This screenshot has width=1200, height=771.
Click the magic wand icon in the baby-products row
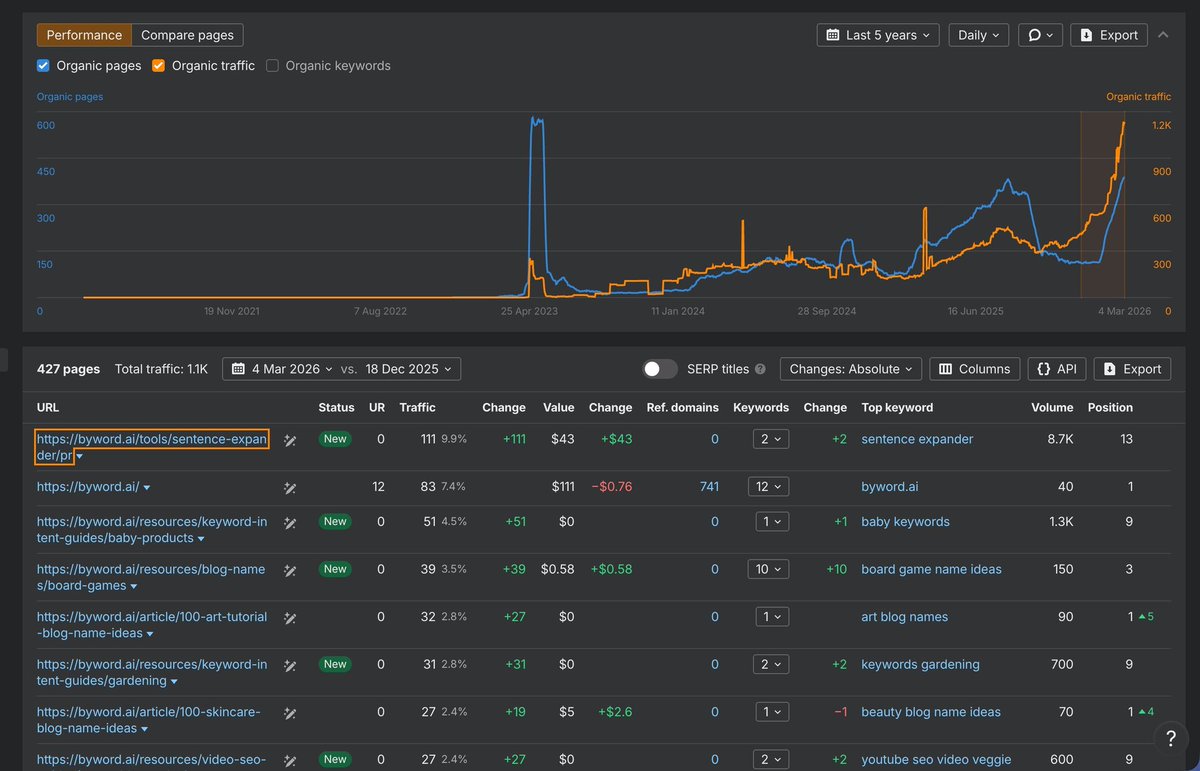pyautogui.click(x=290, y=523)
